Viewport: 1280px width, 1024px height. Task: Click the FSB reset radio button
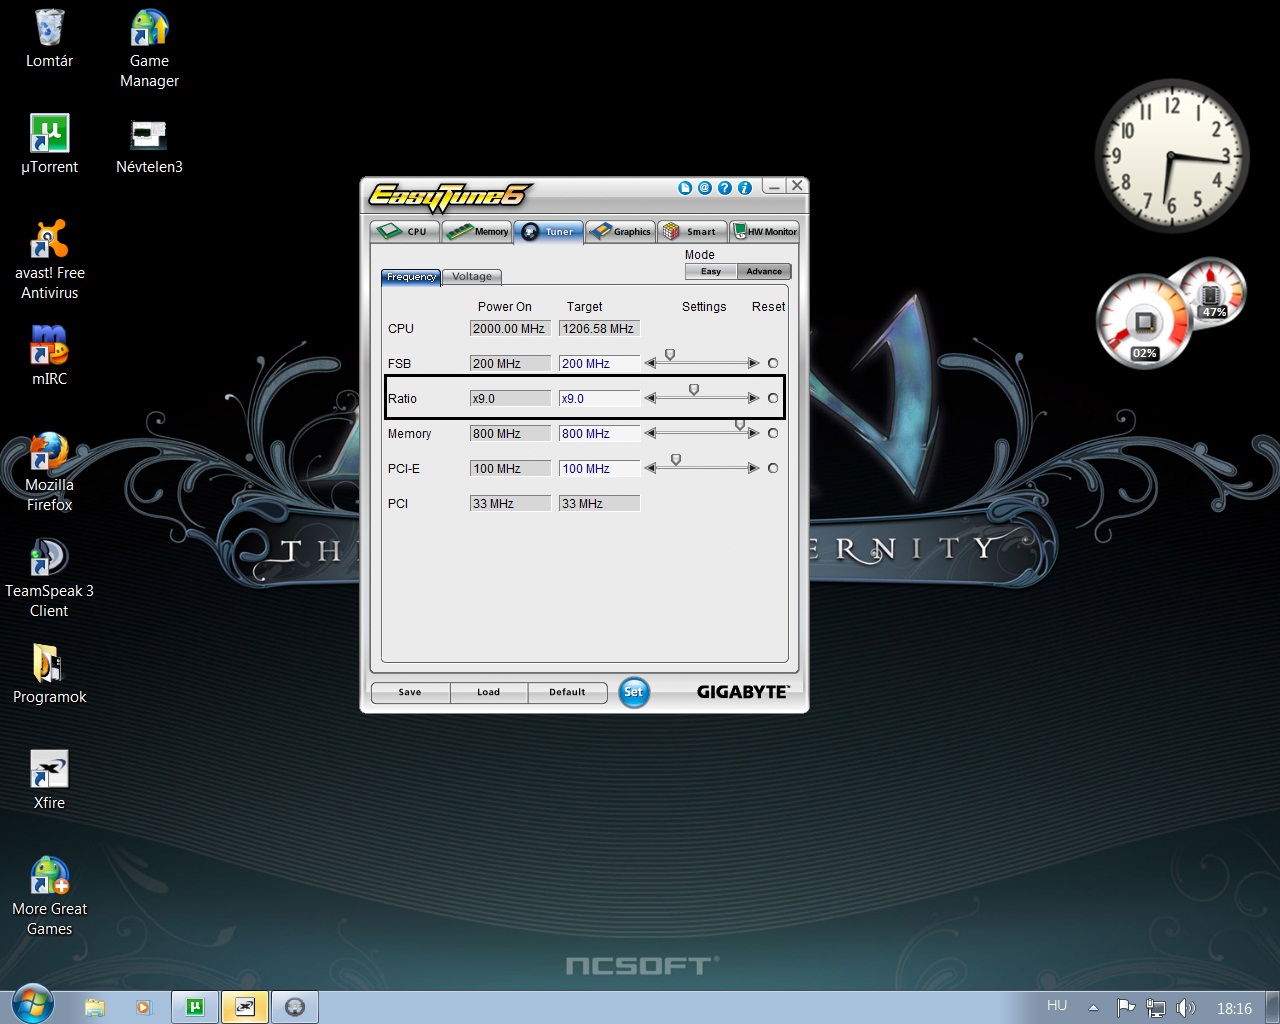tap(773, 363)
